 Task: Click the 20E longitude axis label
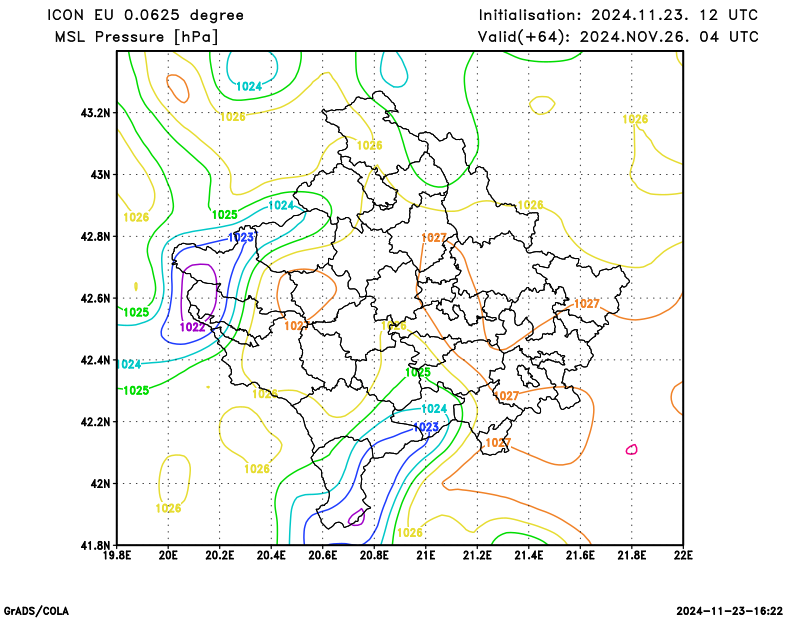[168, 555]
